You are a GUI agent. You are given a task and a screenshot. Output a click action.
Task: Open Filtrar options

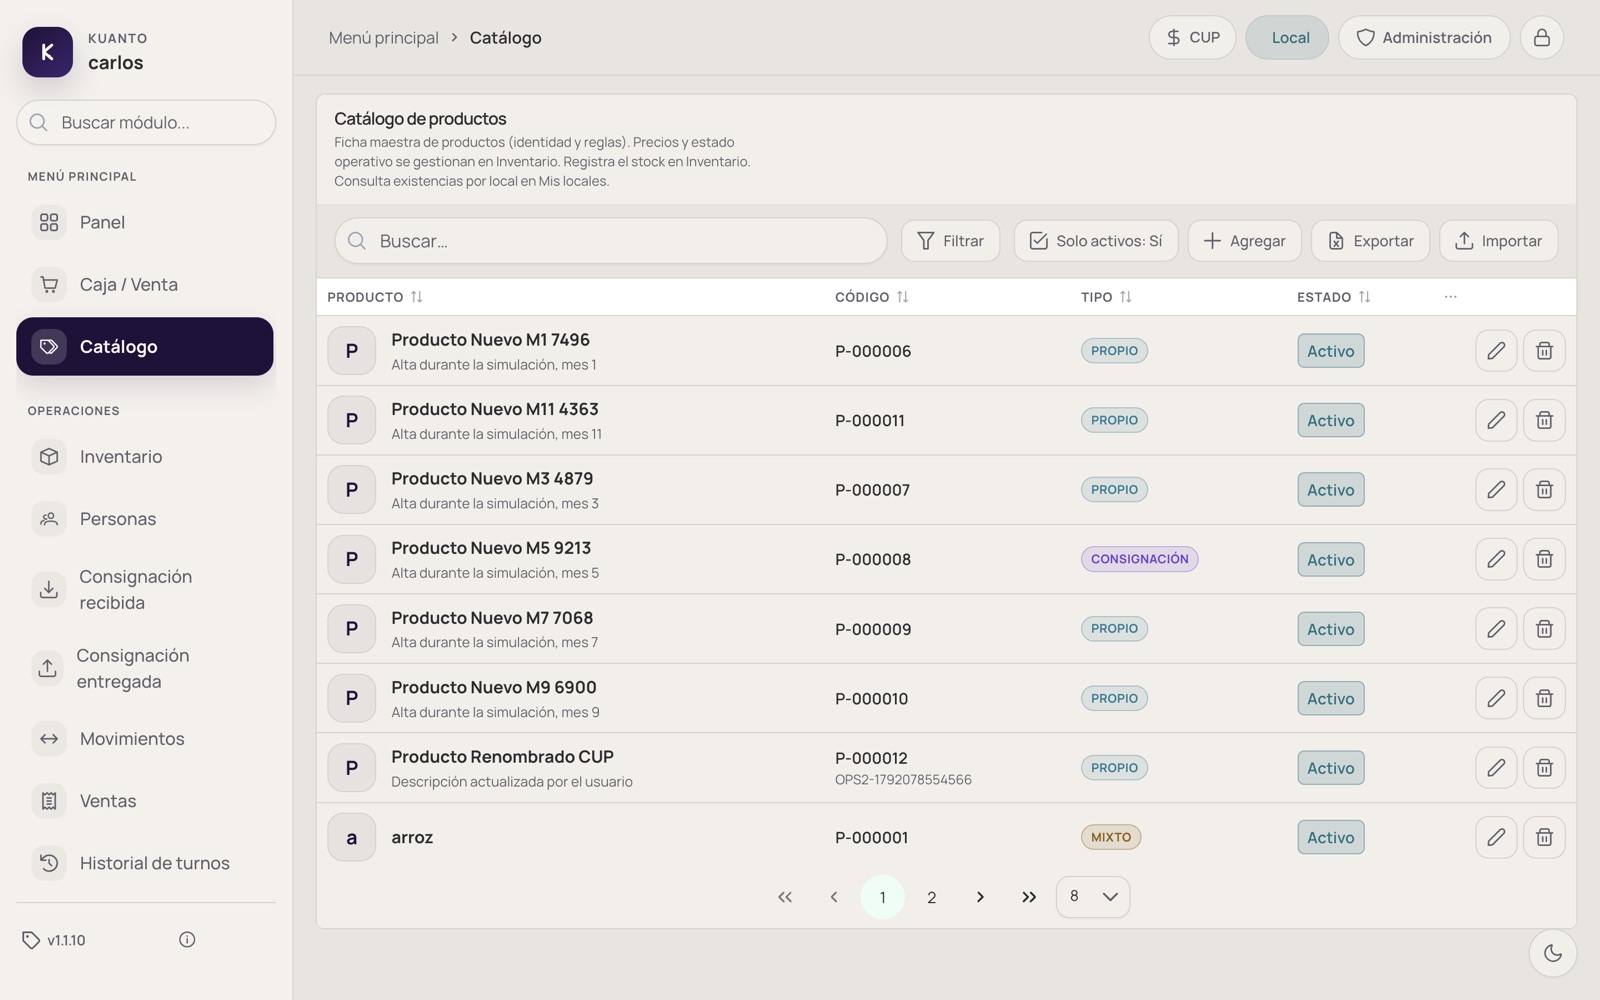pyautogui.click(x=950, y=241)
